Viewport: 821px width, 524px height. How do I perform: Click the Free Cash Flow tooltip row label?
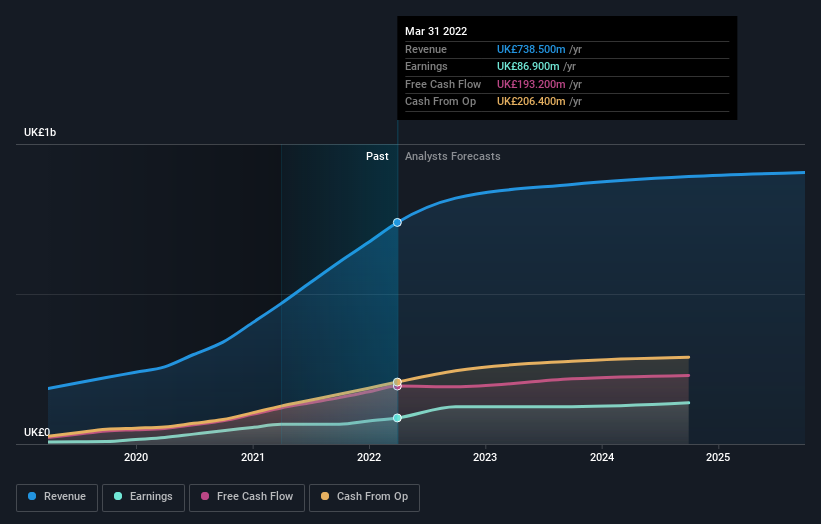pos(443,84)
